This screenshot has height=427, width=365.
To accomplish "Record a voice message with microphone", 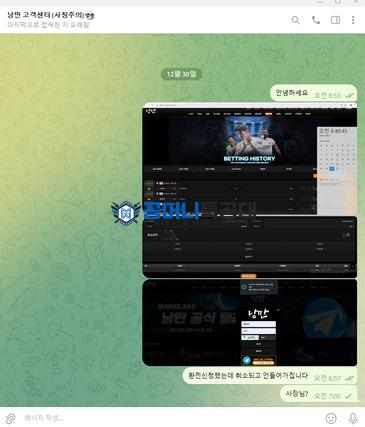I will (353, 418).
